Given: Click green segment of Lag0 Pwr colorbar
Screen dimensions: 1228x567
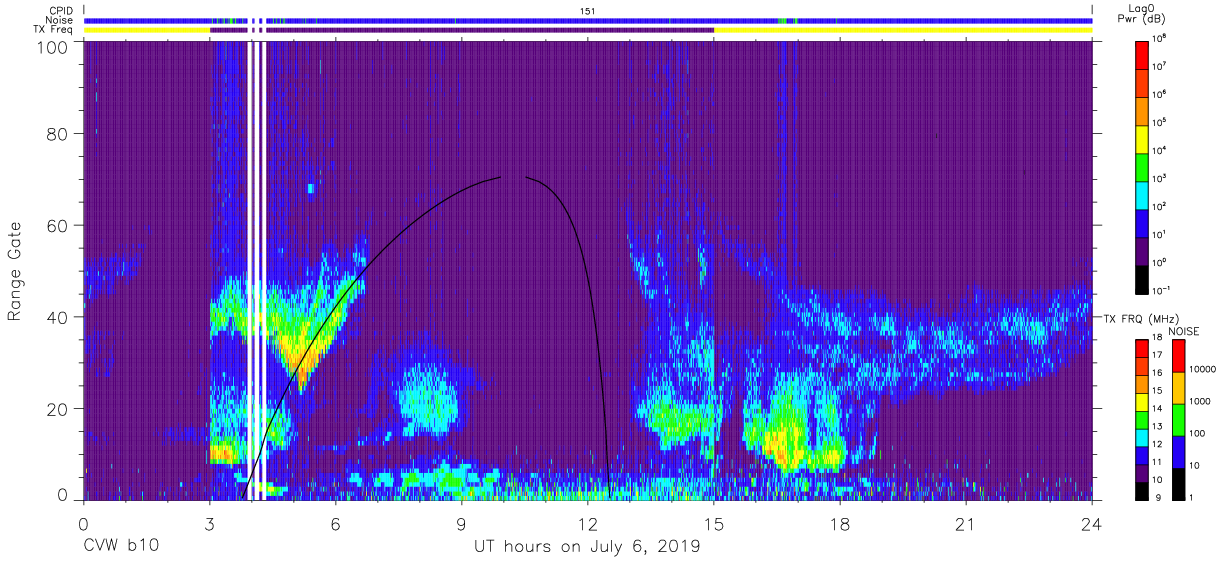Looking at the screenshot, I should tap(1142, 166).
